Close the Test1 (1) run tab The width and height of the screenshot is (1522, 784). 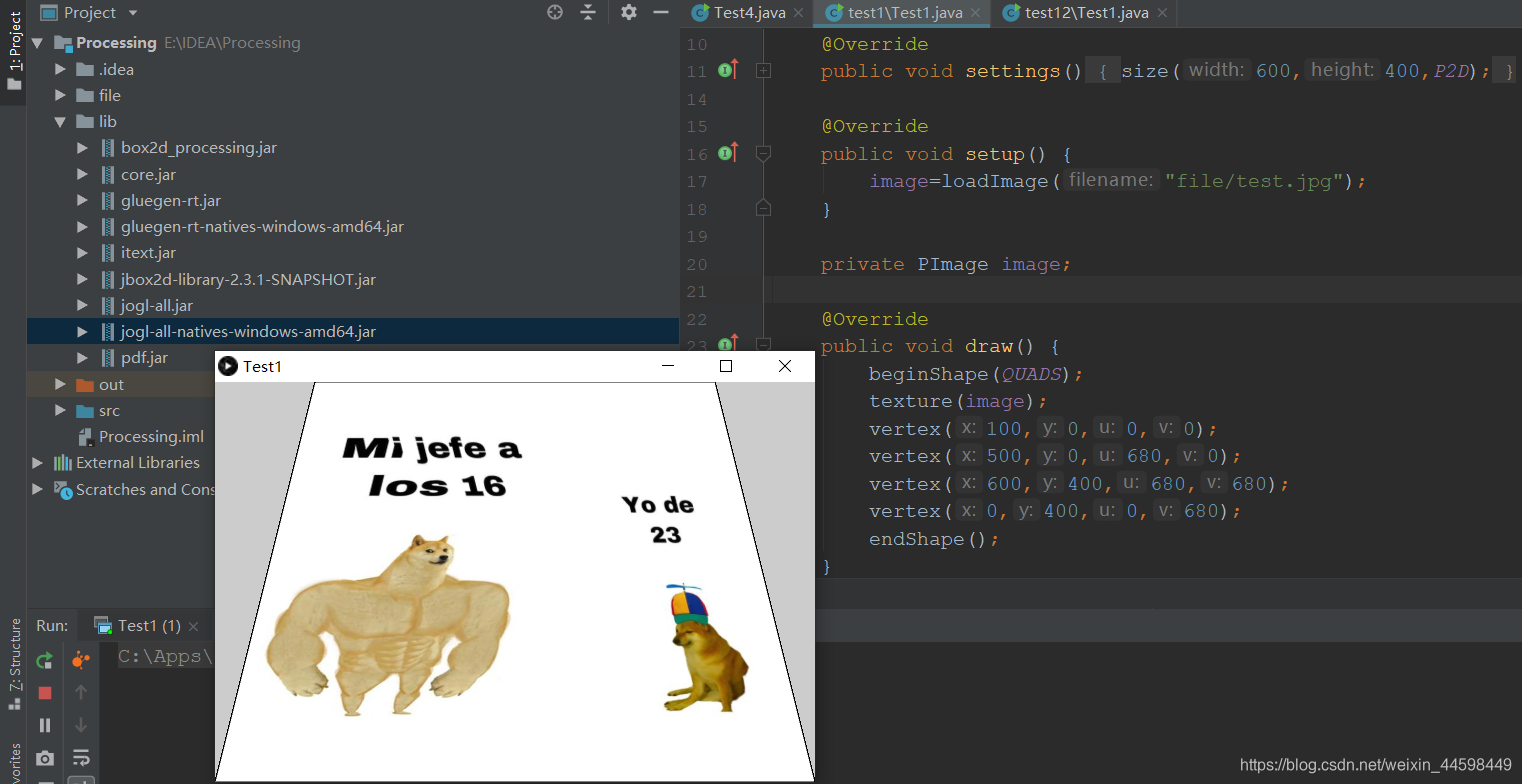pos(194,626)
